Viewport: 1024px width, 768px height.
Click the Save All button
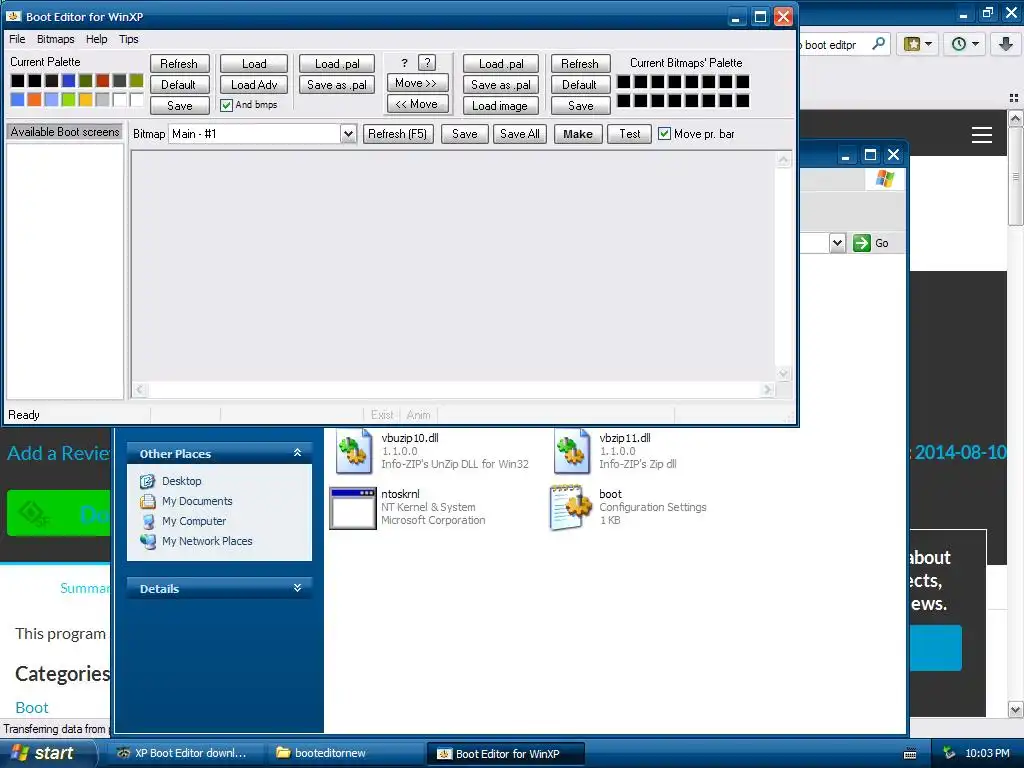pos(520,134)
